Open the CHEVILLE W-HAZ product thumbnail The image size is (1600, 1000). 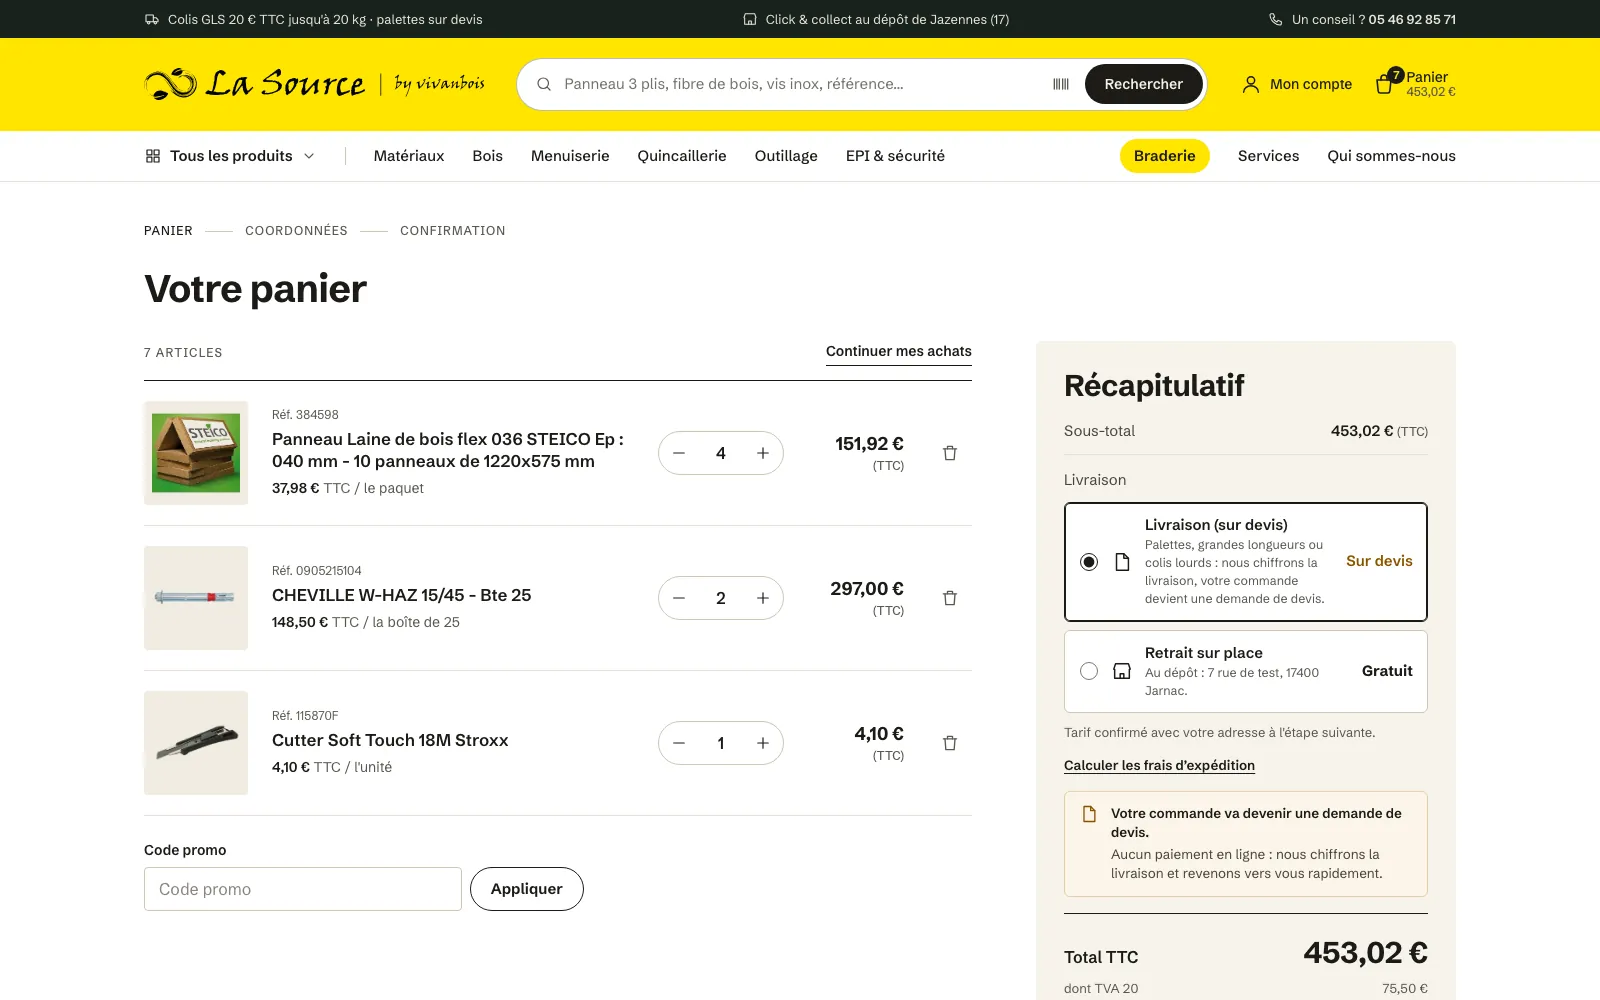pos(196,598)
